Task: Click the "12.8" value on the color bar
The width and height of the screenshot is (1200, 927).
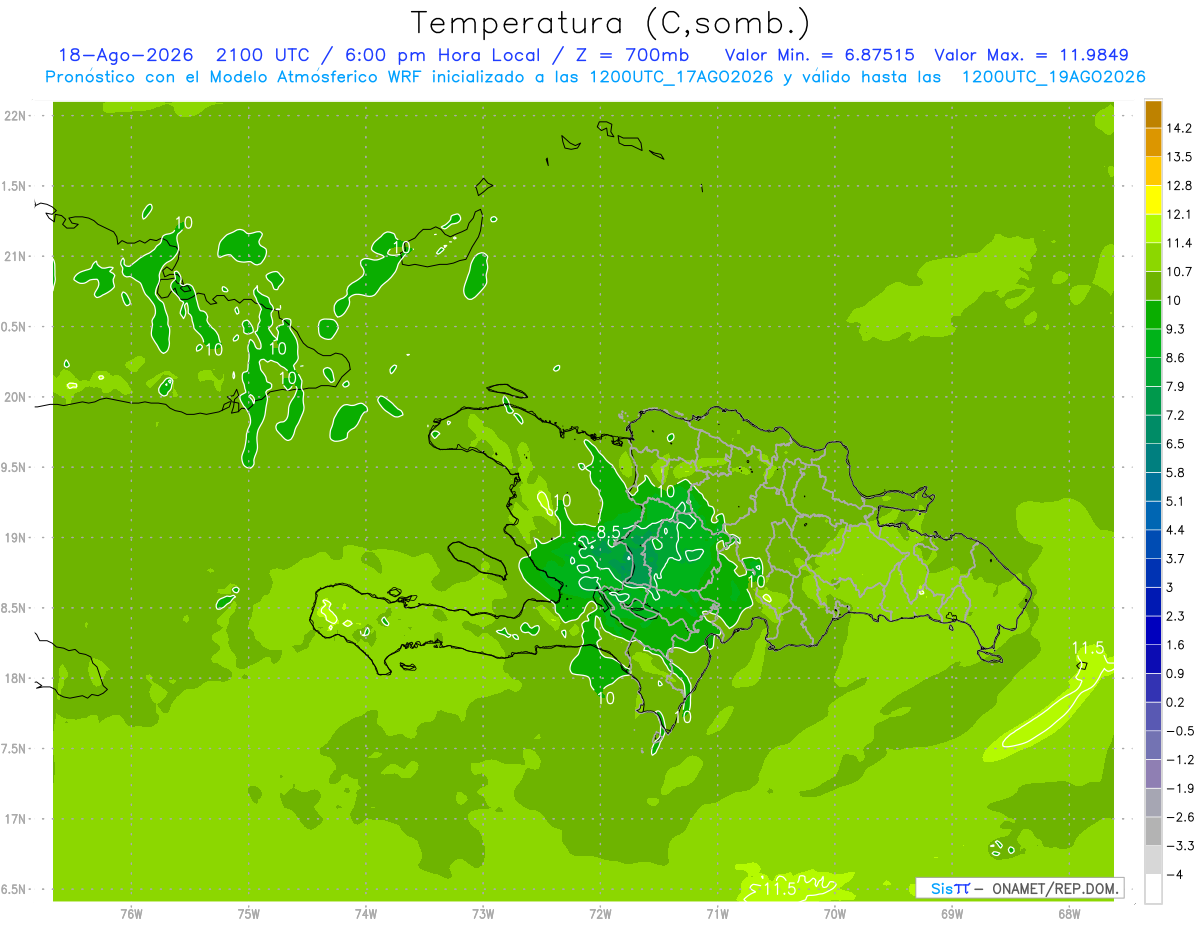Action: pyautogui.click(x=1179, y=185)
